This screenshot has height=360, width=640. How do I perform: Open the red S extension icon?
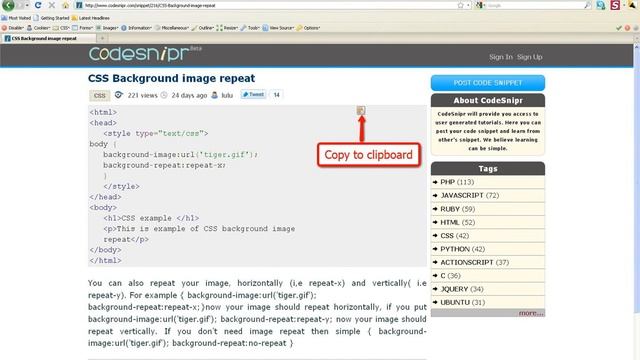pos(615,5)
